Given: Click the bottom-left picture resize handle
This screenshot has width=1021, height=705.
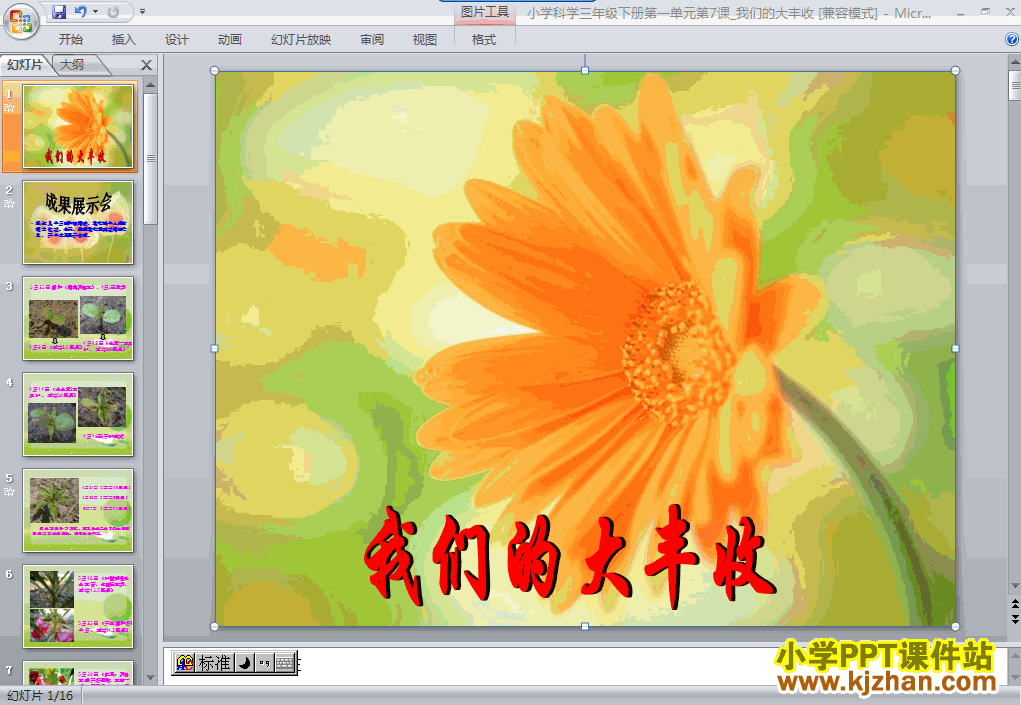Looking at the screenshot, I should 215,626.
